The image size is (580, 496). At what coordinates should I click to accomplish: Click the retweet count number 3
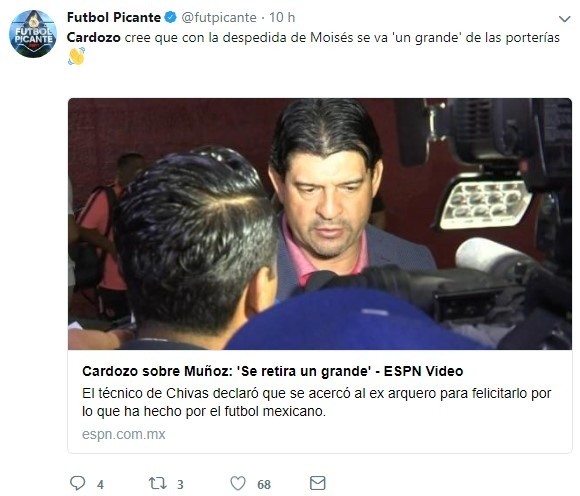coord(180,484)
